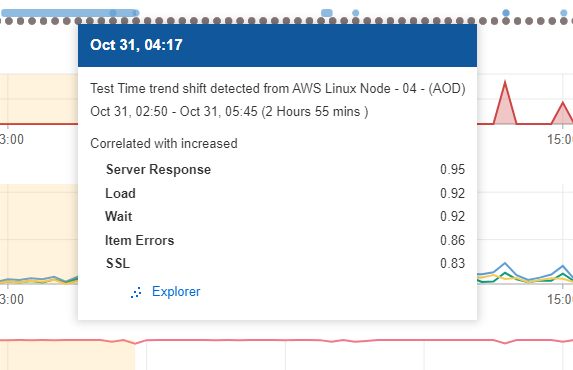
Task: Click the blue line peak in the metrics chart
Action: point(505,263)
